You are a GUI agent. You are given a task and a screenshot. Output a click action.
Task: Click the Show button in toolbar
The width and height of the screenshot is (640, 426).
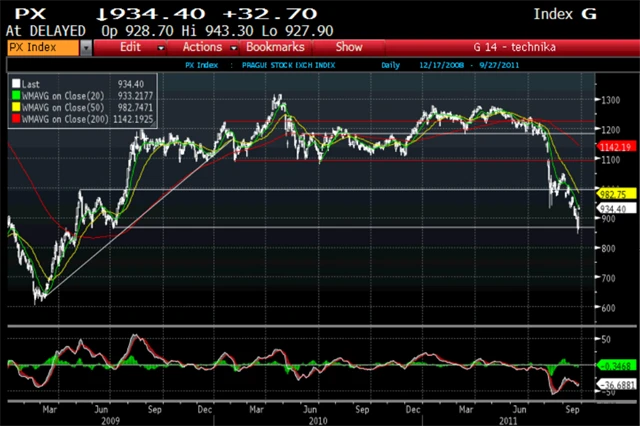349,47
